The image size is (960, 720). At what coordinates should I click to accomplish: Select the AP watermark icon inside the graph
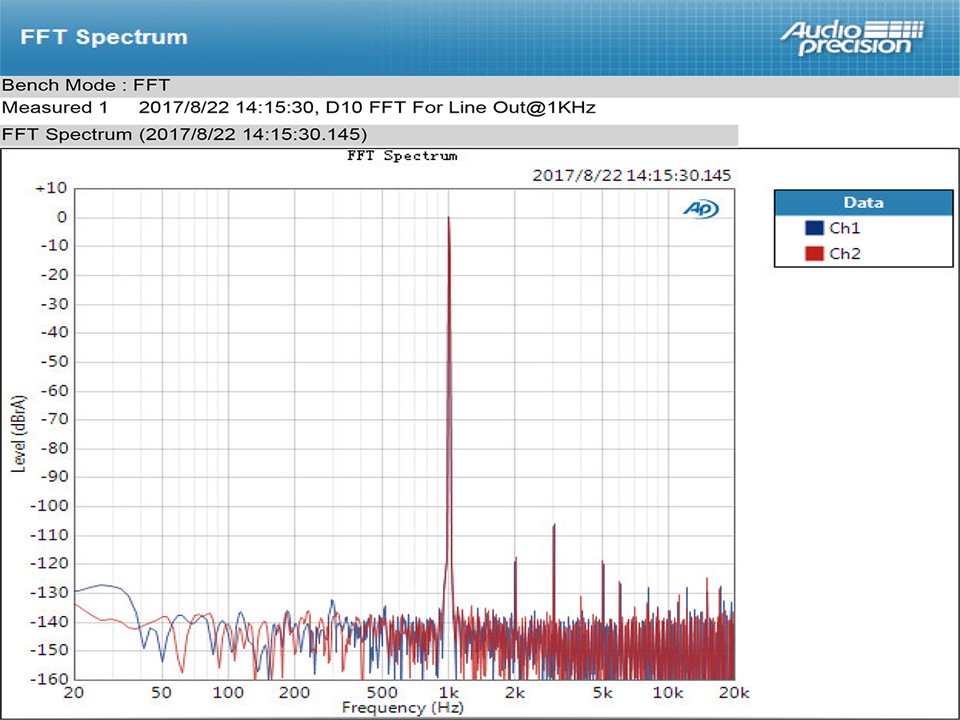pos(701,208)
